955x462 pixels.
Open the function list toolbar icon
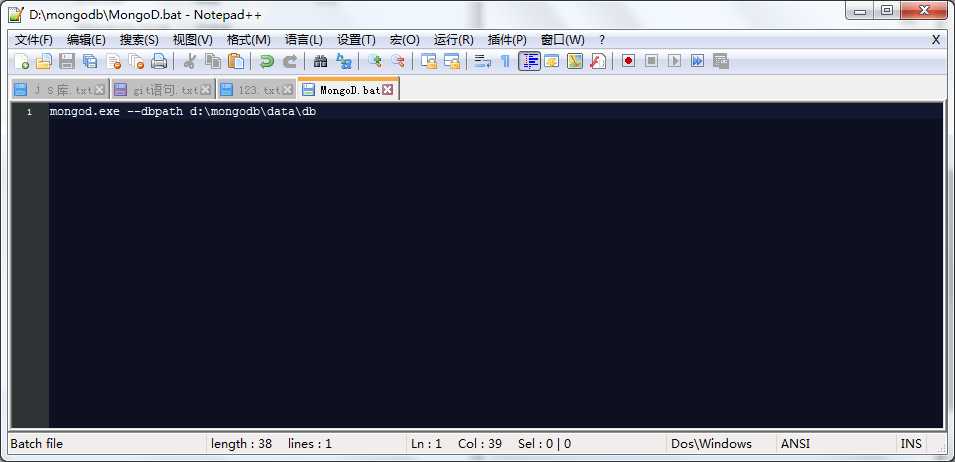click(x=598, y=61)
